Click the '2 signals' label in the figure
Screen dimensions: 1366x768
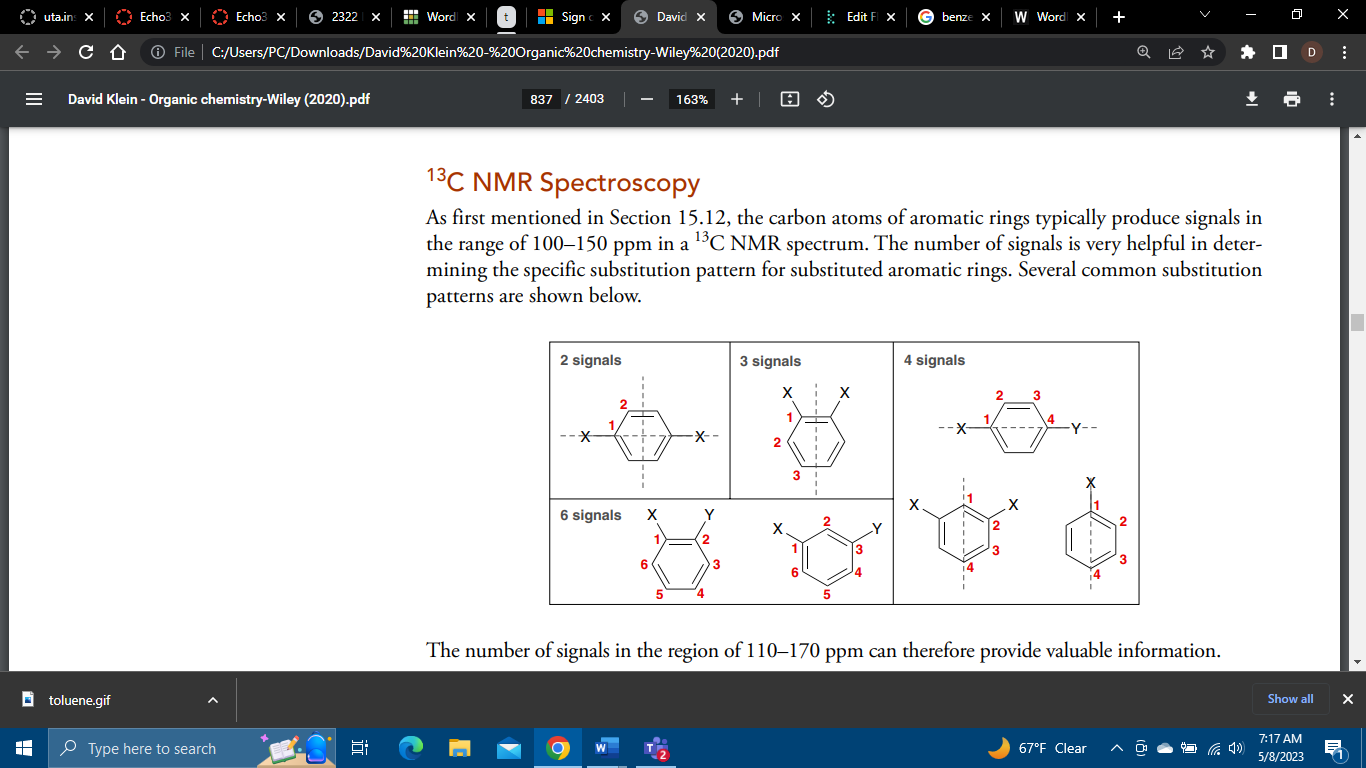590,360
